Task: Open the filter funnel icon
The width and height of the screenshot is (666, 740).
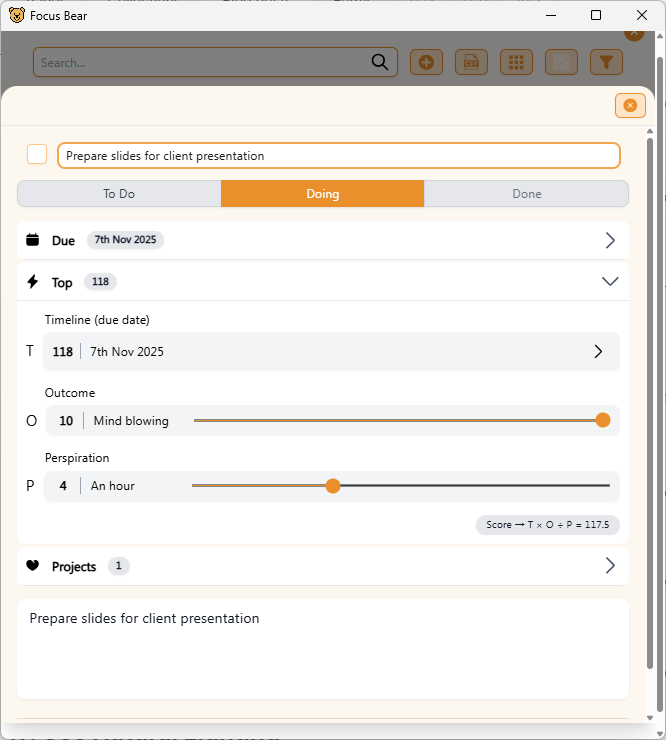Action: pyautogui.click(x=606, y=62)
